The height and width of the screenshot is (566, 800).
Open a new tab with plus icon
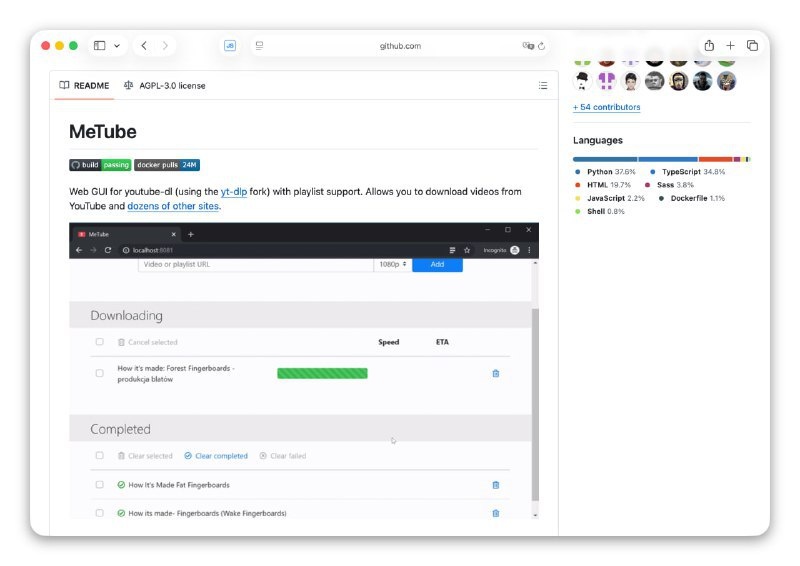tap(730, 46)
